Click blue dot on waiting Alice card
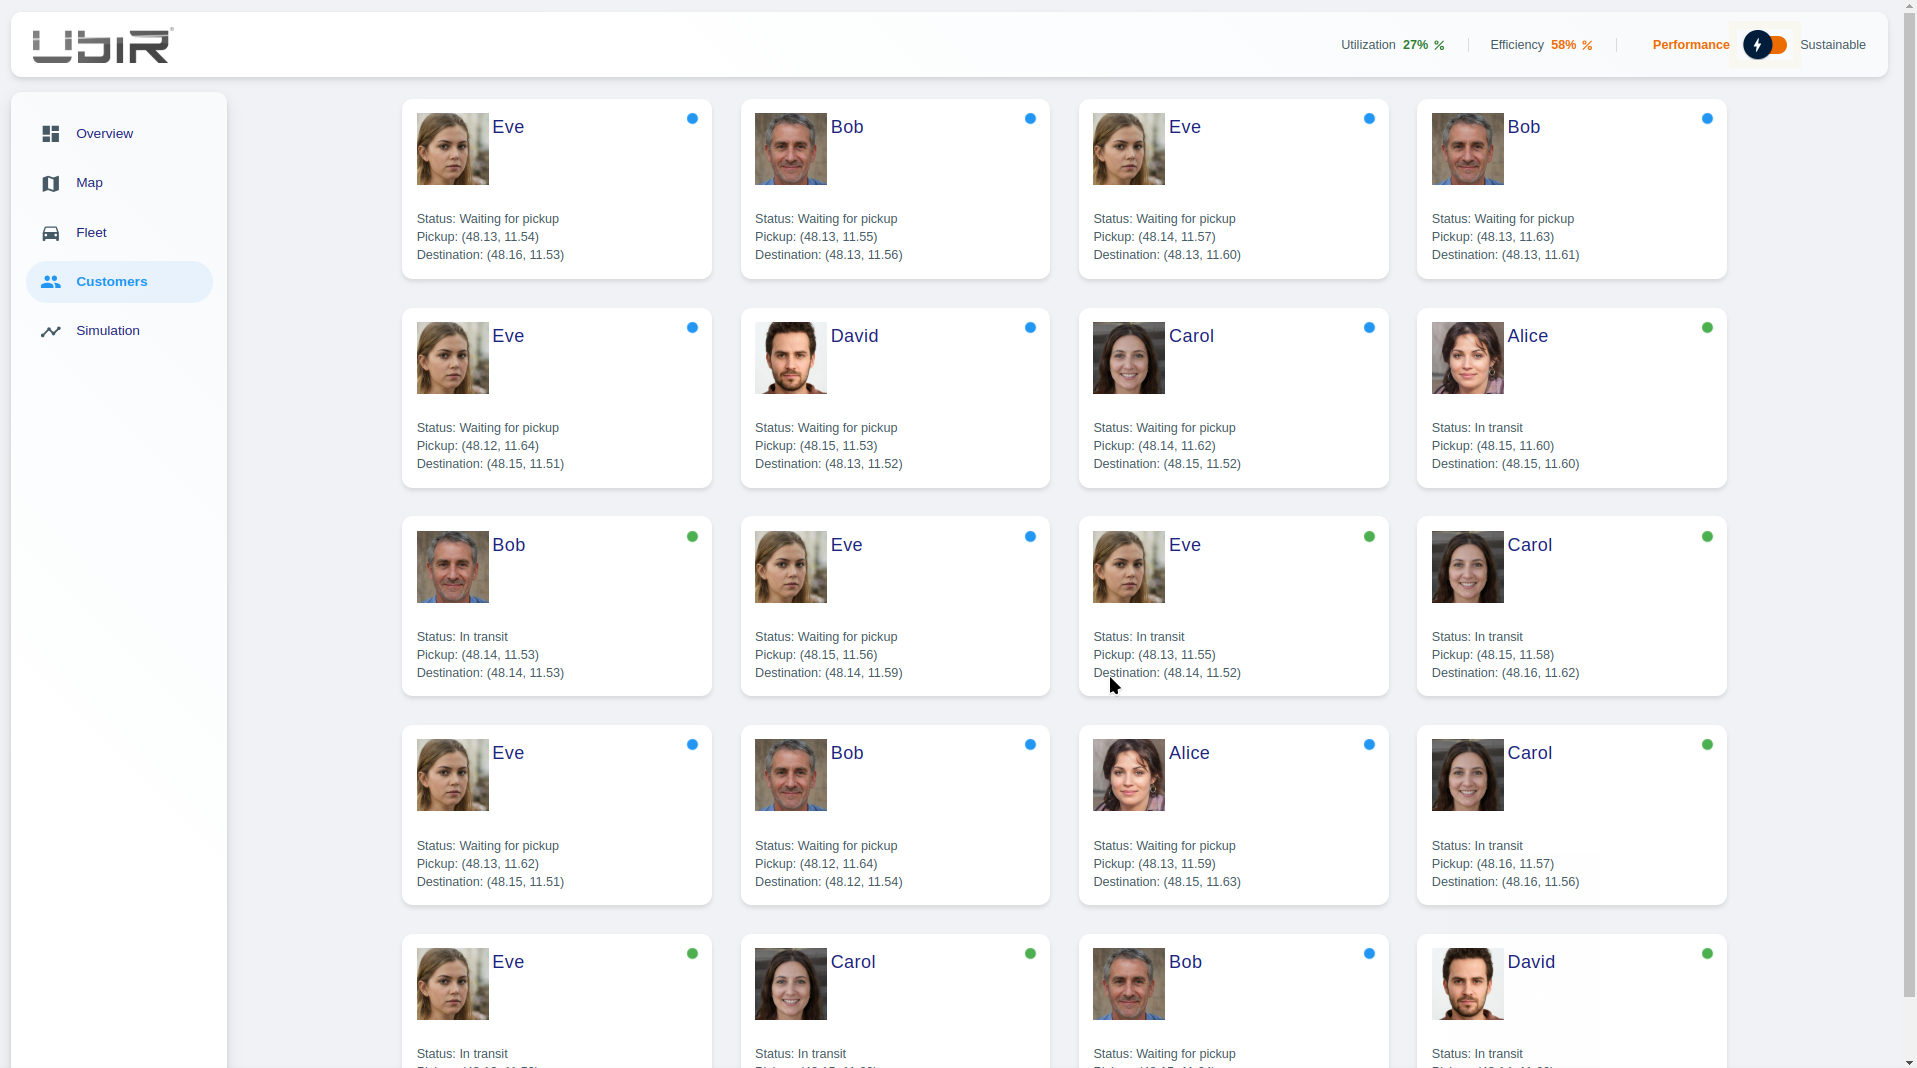Image resolution: width=1917 pixels, height=1068 pixels. pyautogui.click(x=1369, y=745)
